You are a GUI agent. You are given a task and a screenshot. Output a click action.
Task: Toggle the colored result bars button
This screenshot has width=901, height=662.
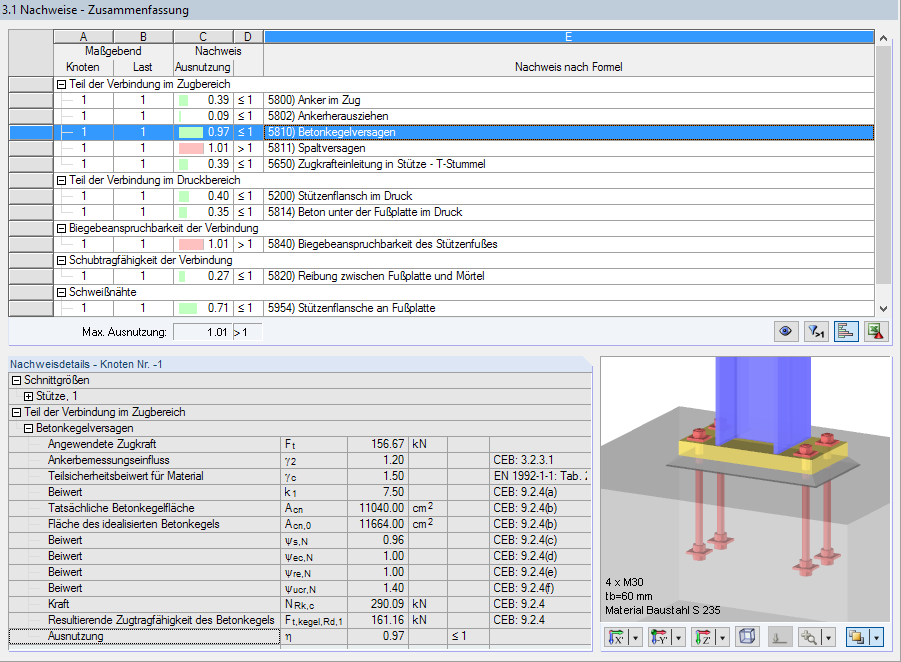click(x=846, y=332)
